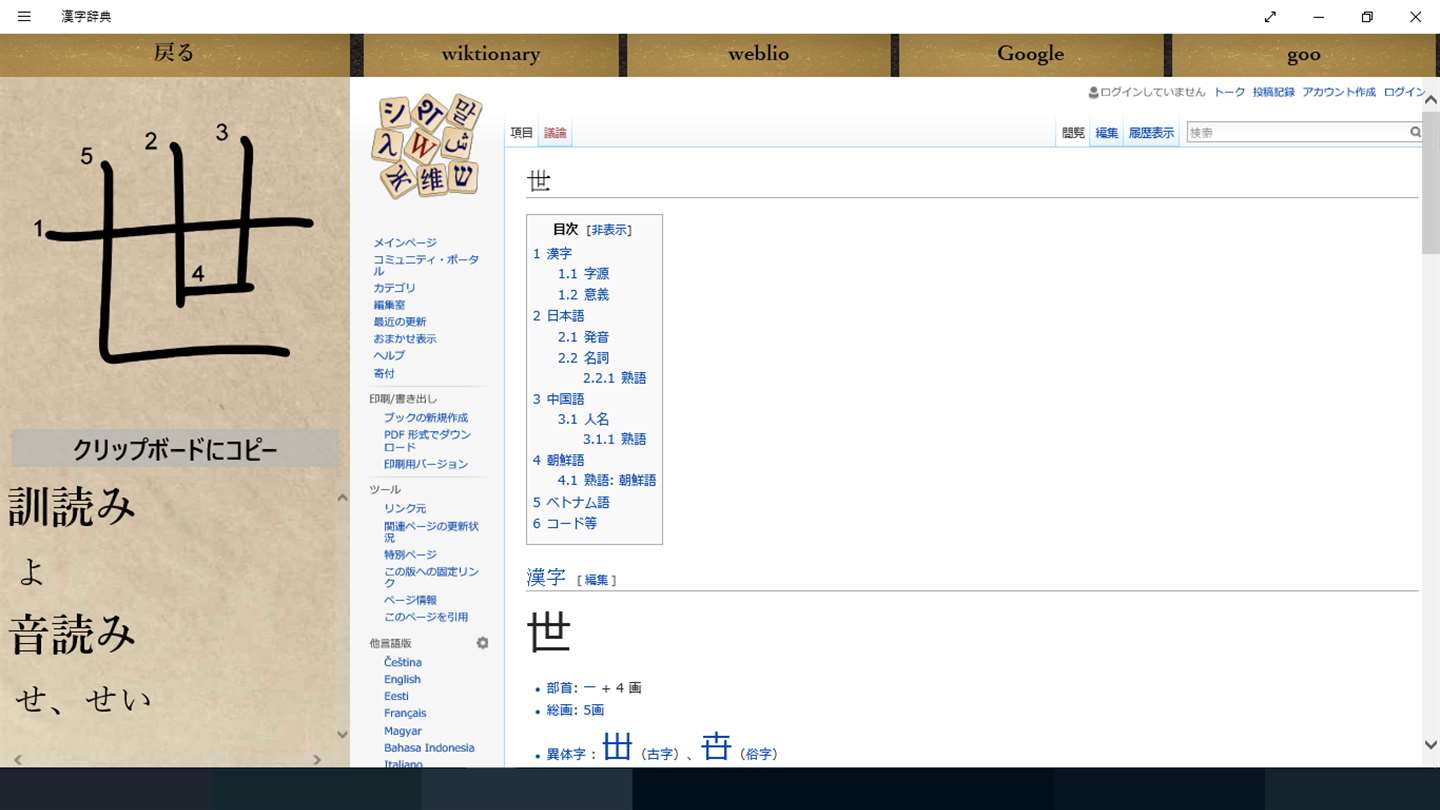Jump to contents entry 3.1 人名

point(583,419)
